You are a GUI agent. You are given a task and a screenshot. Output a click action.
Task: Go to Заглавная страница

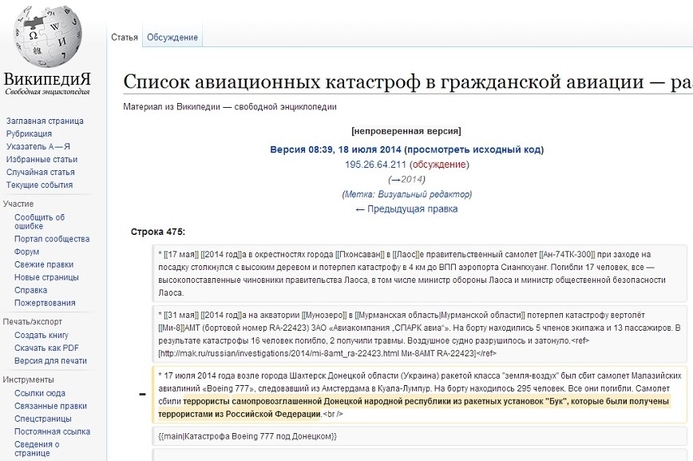point(45,121)
